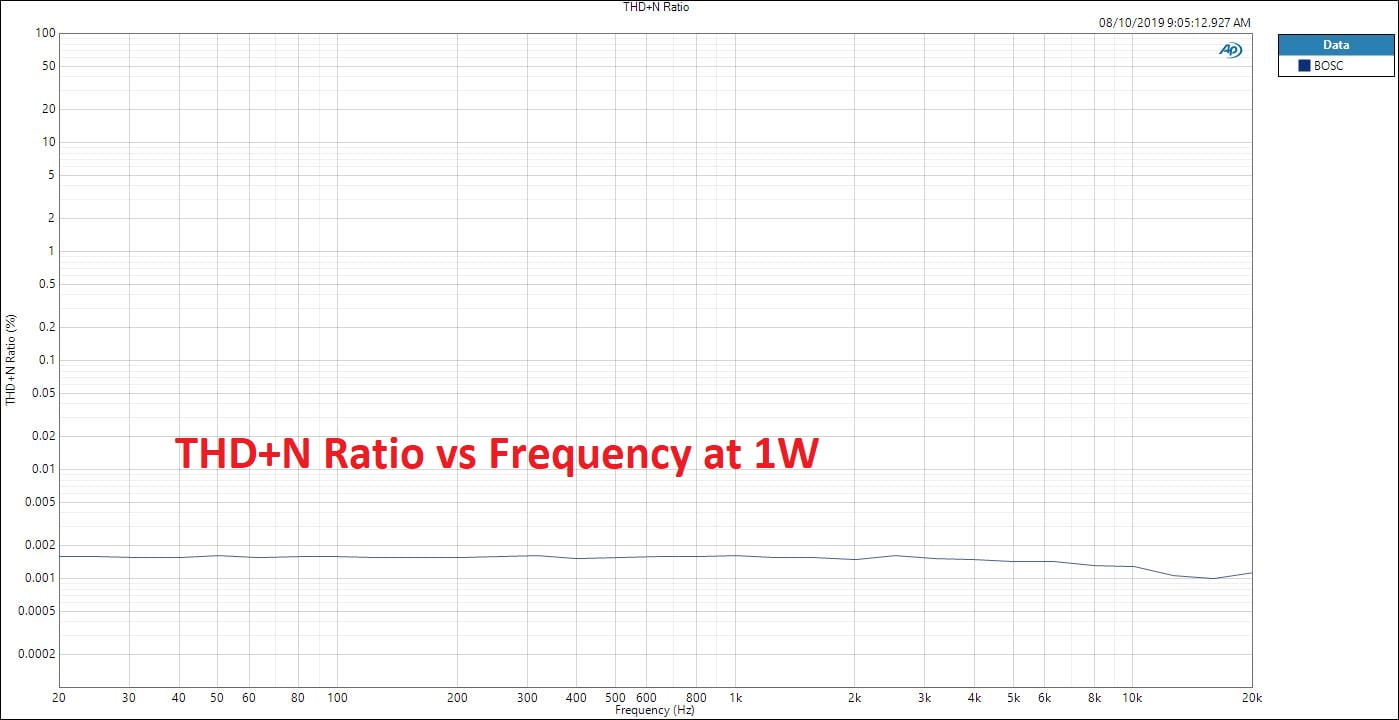Select the THD+N Ratio chart title

click(x=656, y=7)
